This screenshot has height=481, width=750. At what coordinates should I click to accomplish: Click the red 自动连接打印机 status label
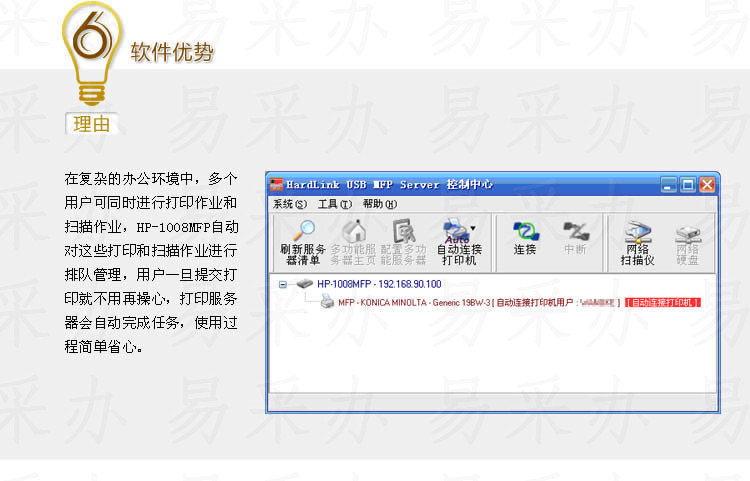(663, 302)
